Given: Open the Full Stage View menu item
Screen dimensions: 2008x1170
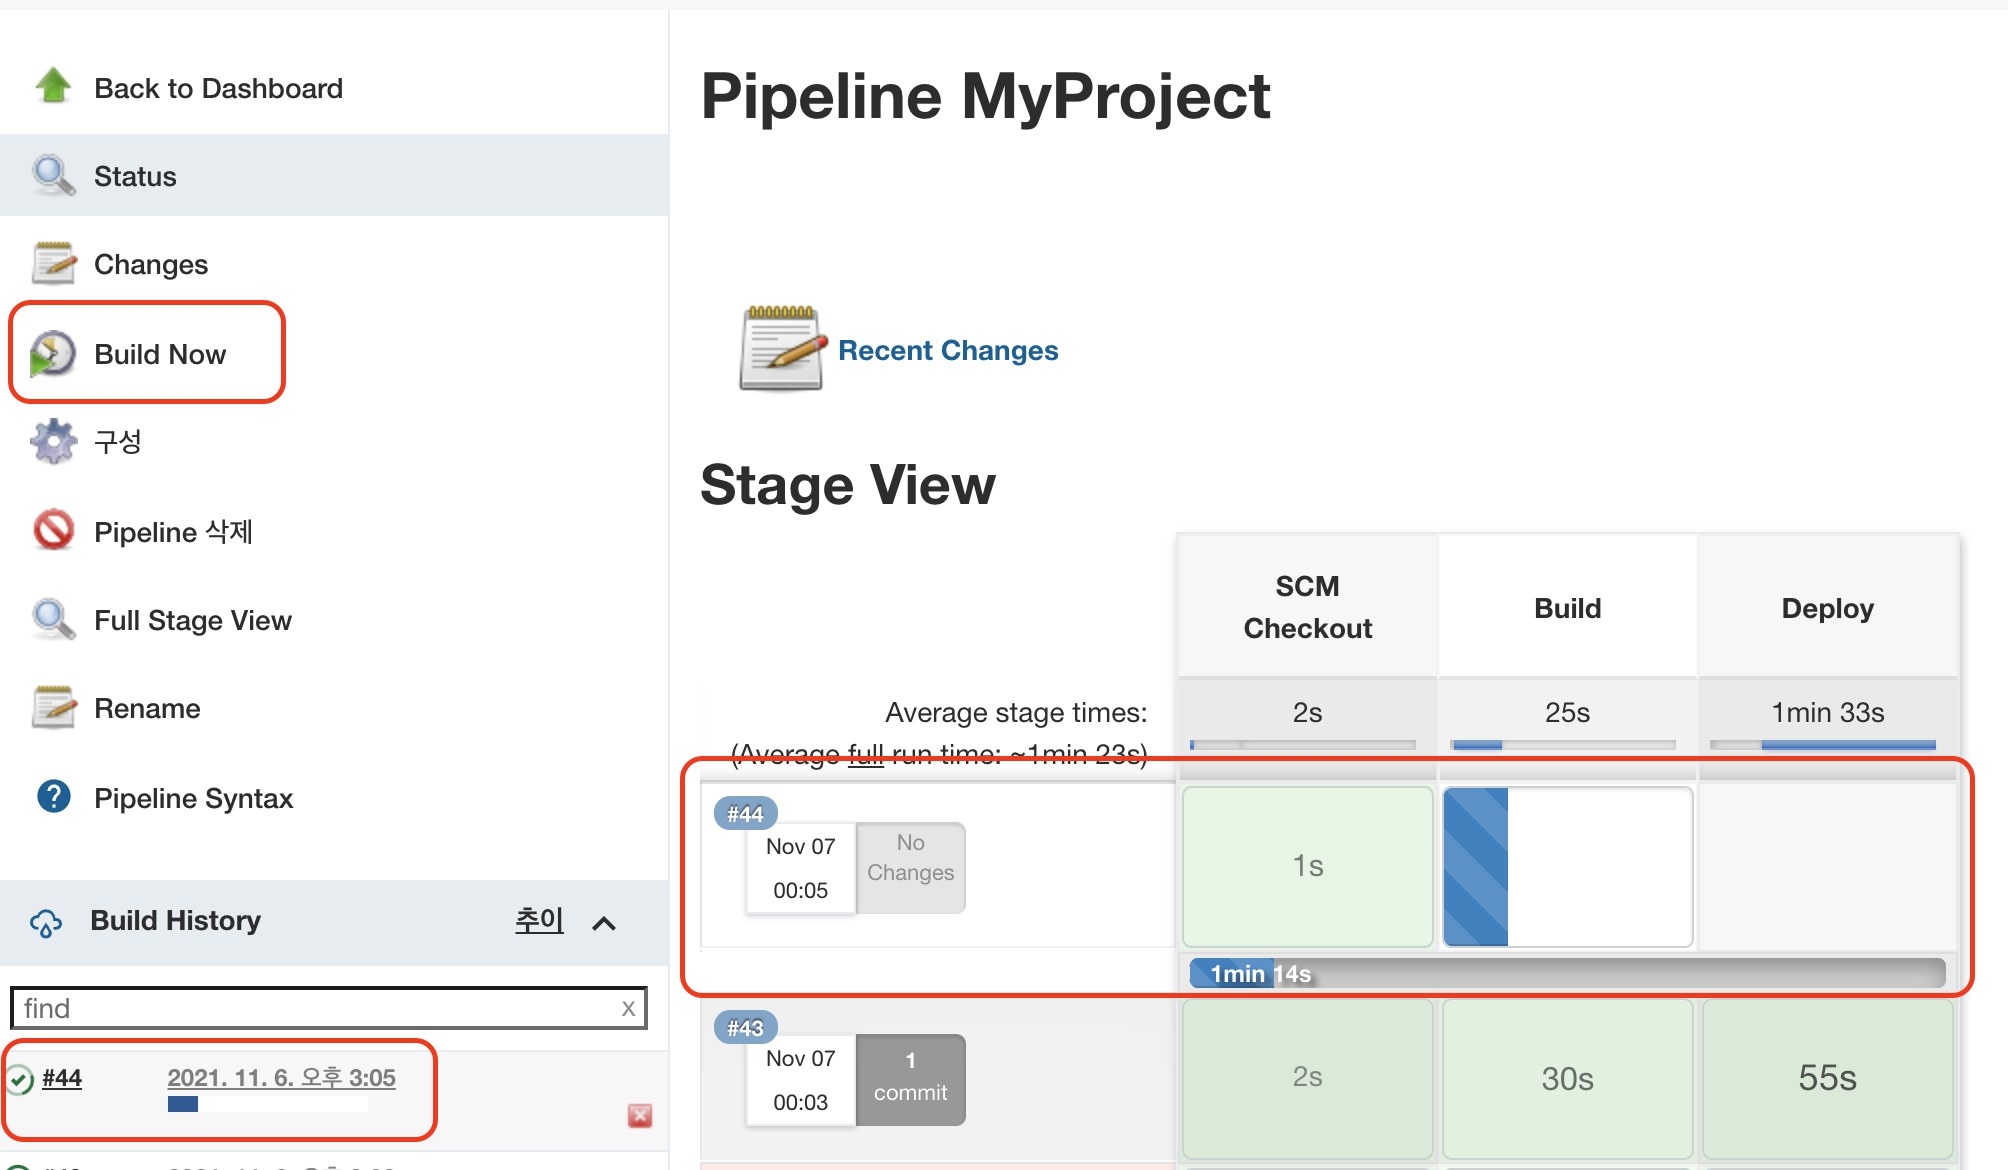Looking at the screenshot, I should pyautogui.click(x=192, y=620).
